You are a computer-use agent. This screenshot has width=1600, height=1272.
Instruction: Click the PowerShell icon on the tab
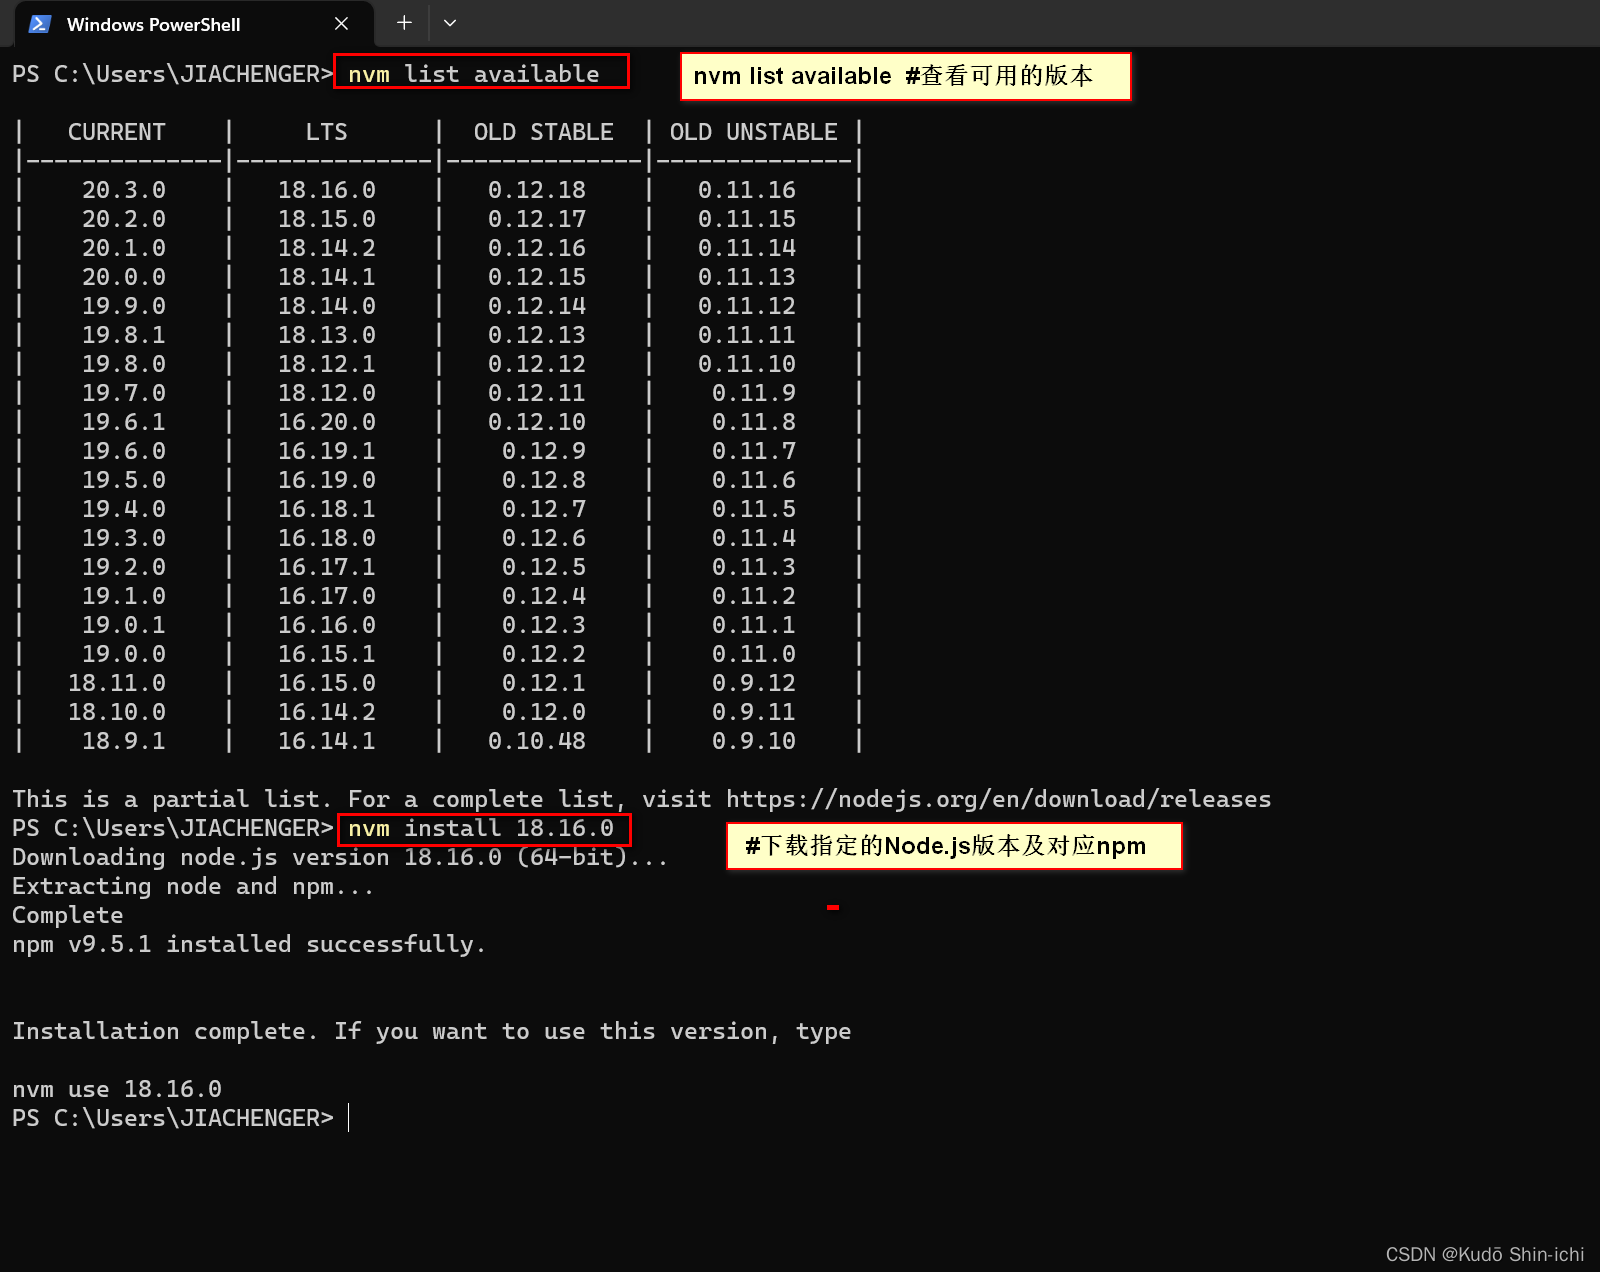[x=40, y=24]
